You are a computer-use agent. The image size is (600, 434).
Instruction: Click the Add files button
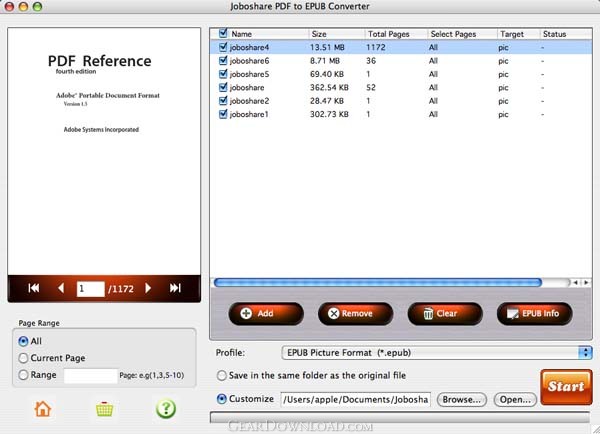266,313
